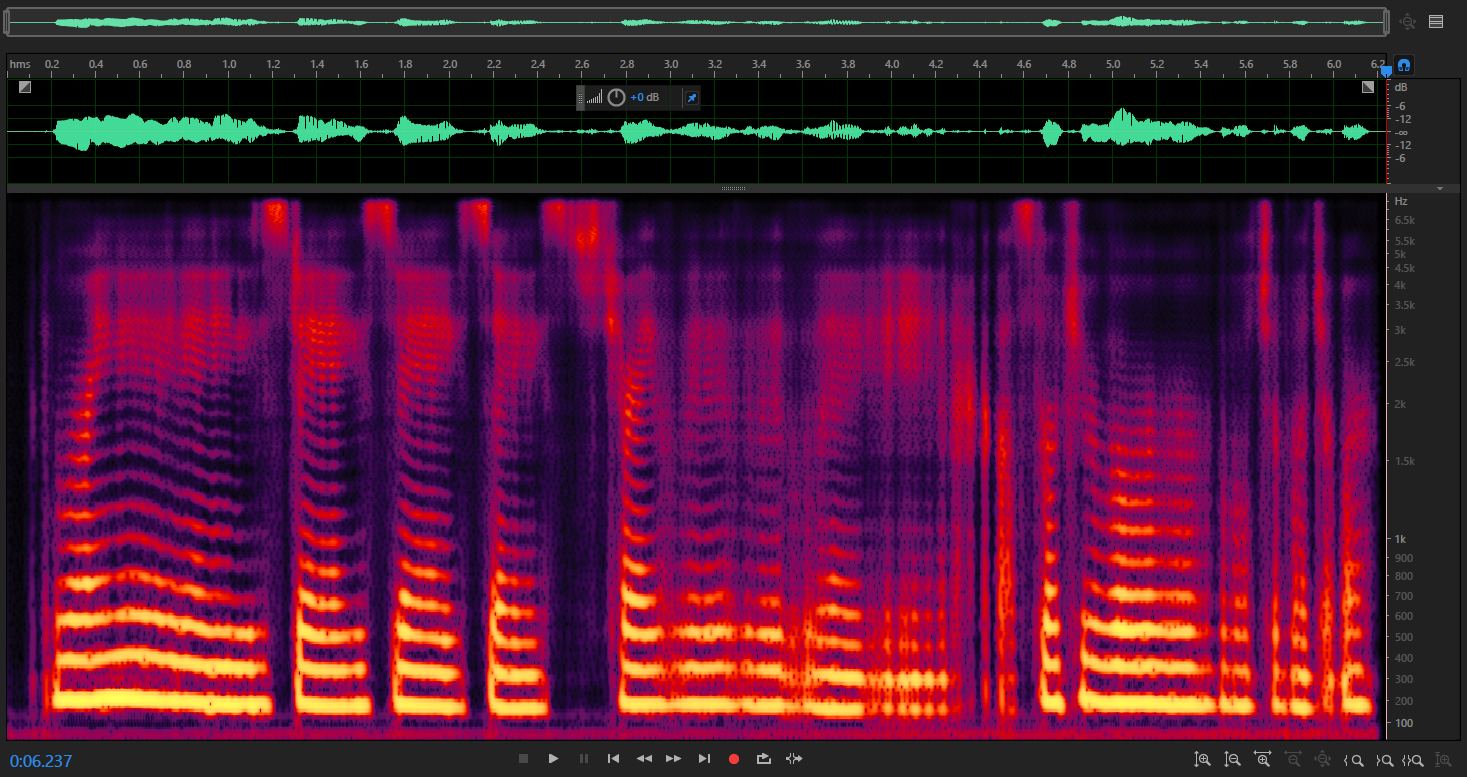Click the dB label on amplitude scale
This screenshot has height=777, width=1467.
1402,87
